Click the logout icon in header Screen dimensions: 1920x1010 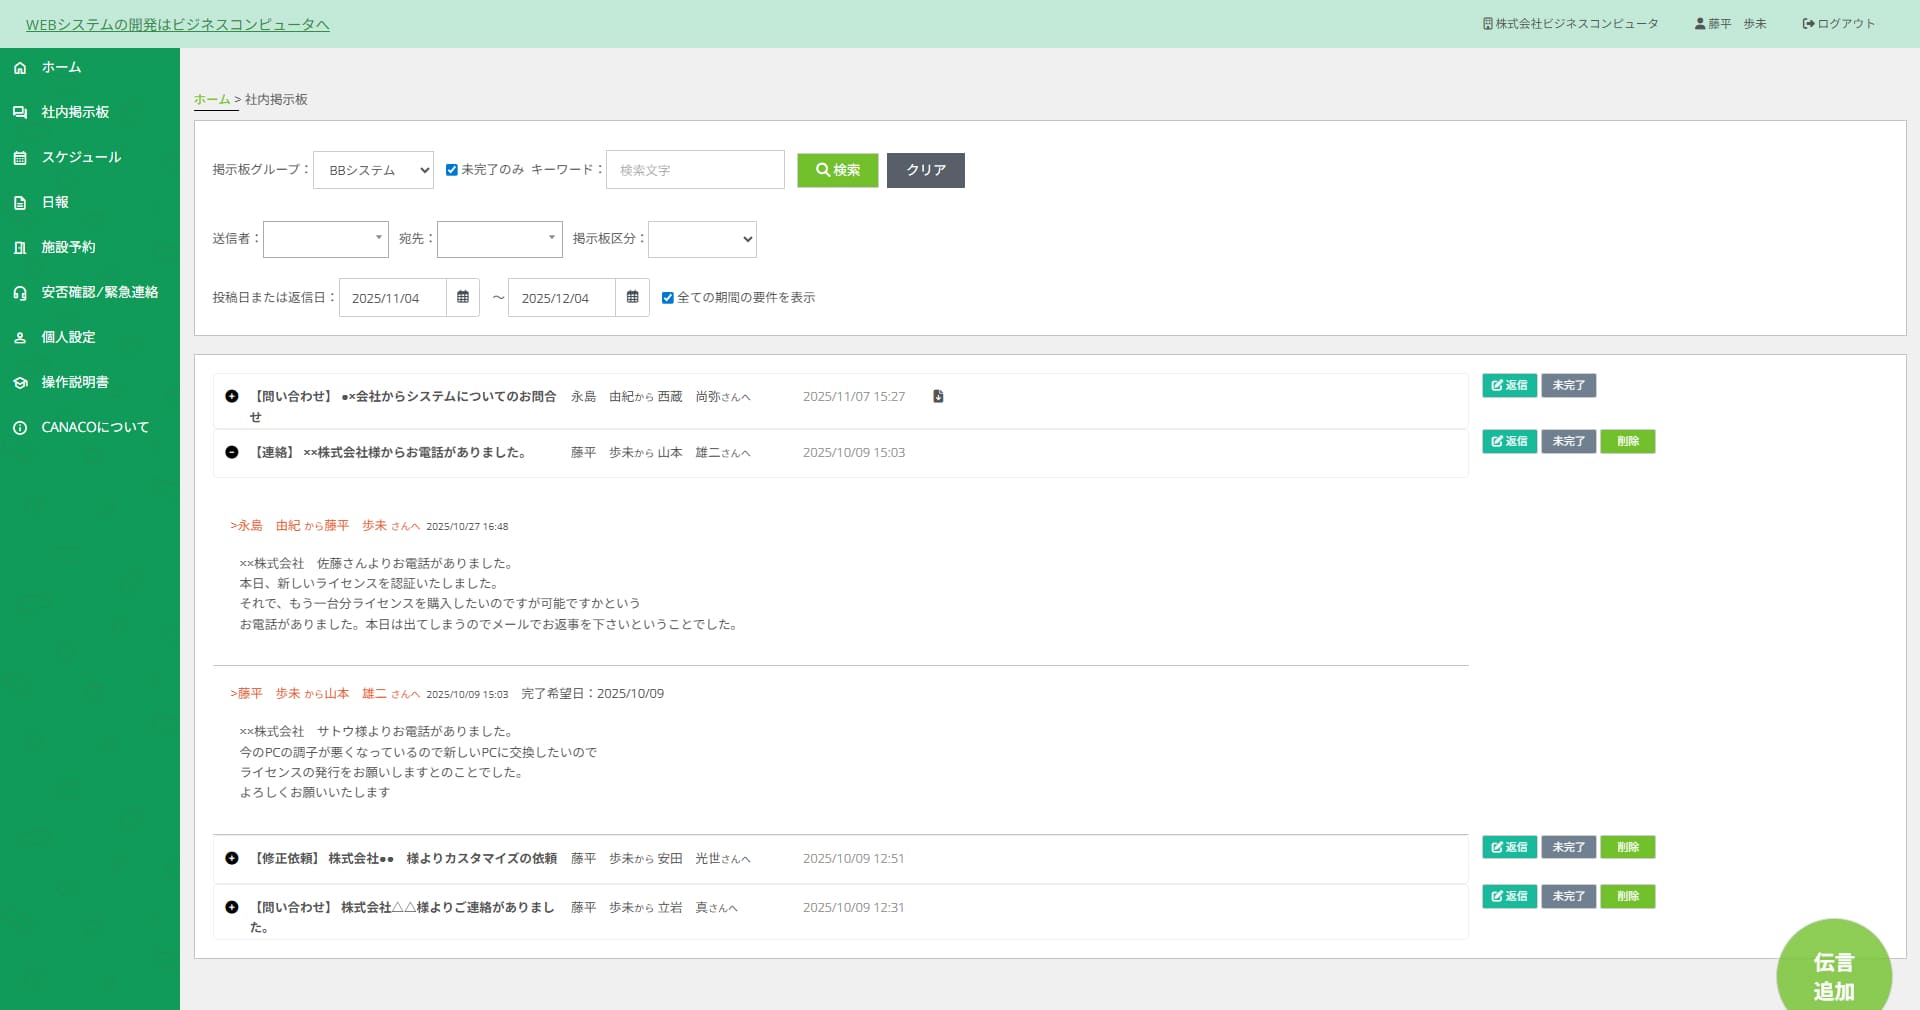(1808, 24)
